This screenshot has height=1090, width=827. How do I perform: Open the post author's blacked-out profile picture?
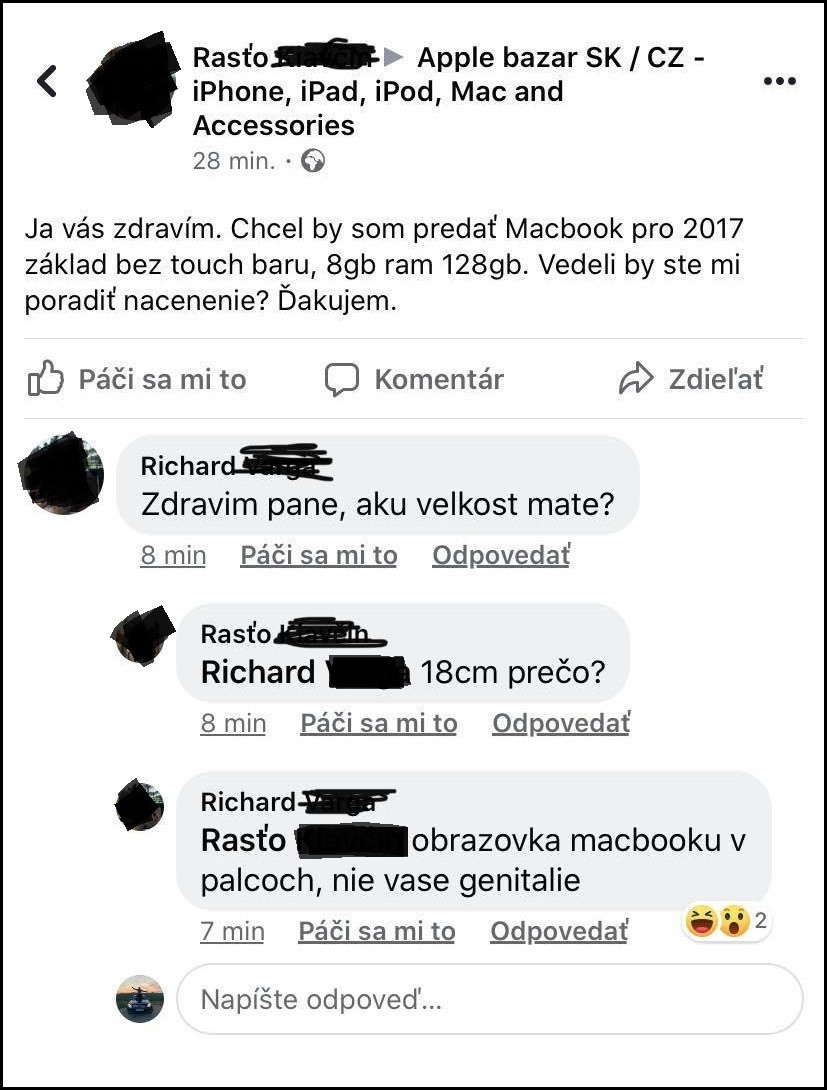pos(132,80)
